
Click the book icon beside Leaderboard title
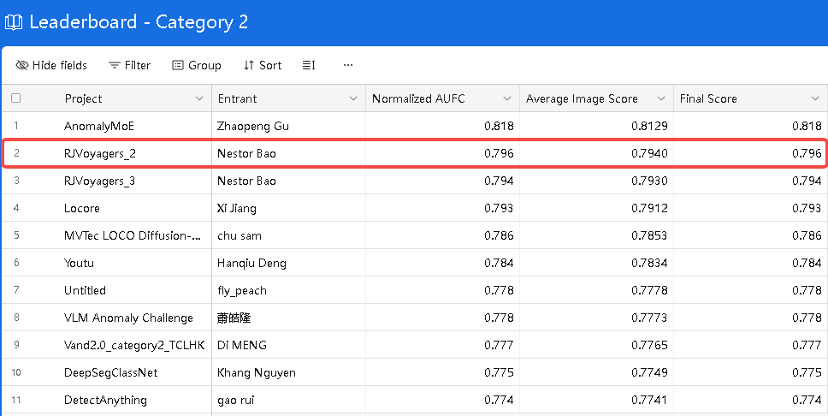(13, 22)
